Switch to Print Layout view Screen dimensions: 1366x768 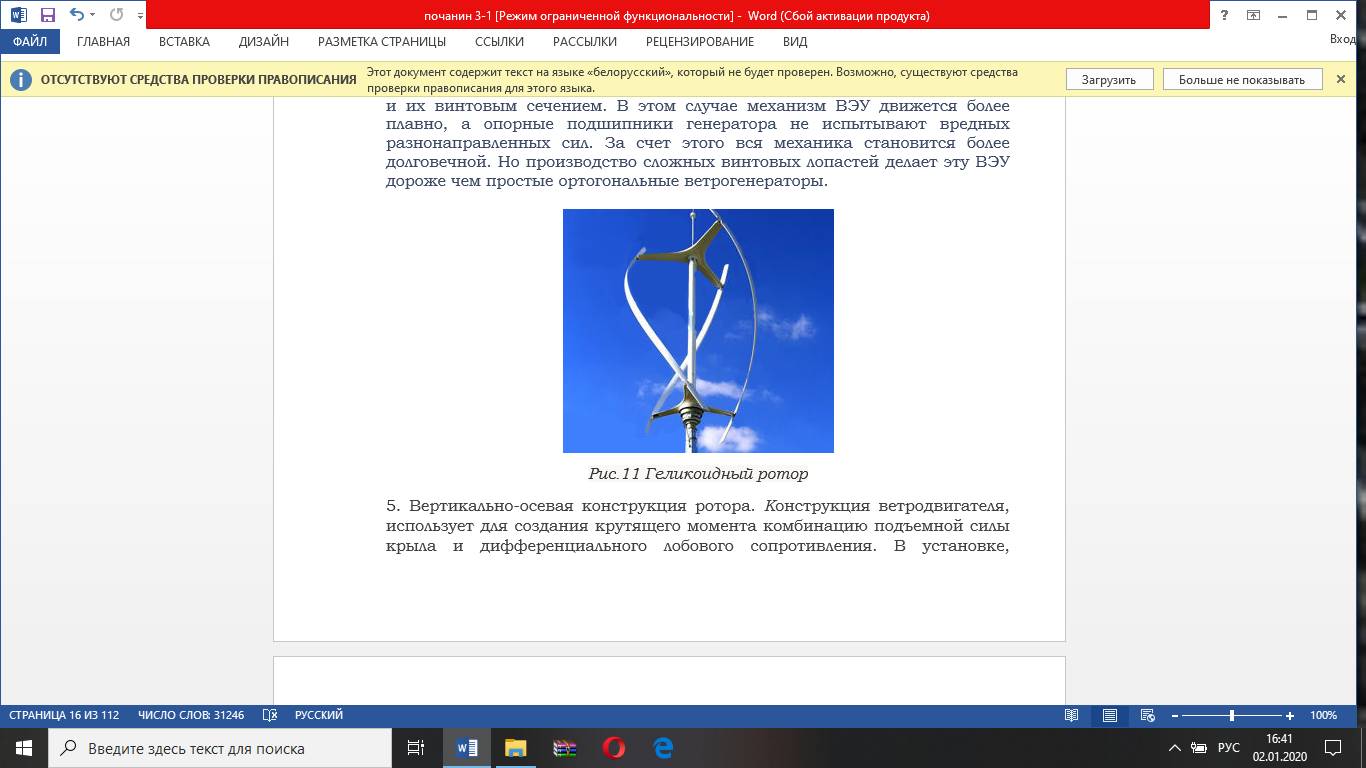1110,716
